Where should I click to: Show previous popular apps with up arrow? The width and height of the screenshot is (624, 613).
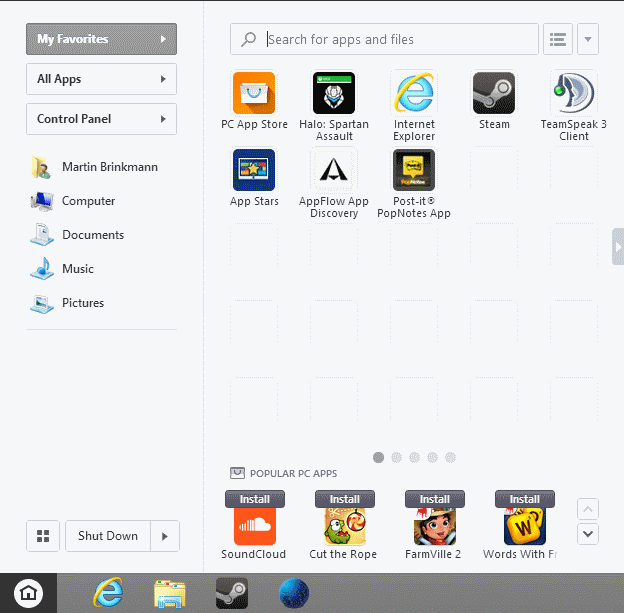click(588, 509)
